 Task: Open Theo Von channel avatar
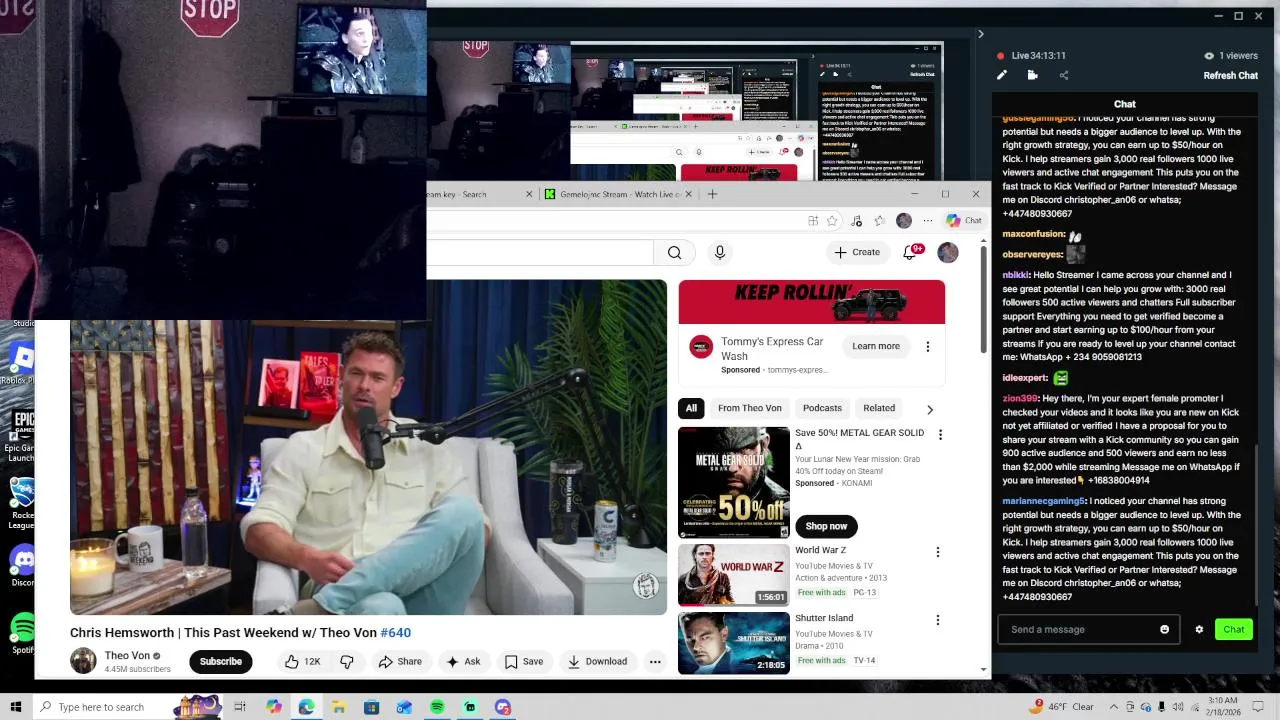point(83,661)
